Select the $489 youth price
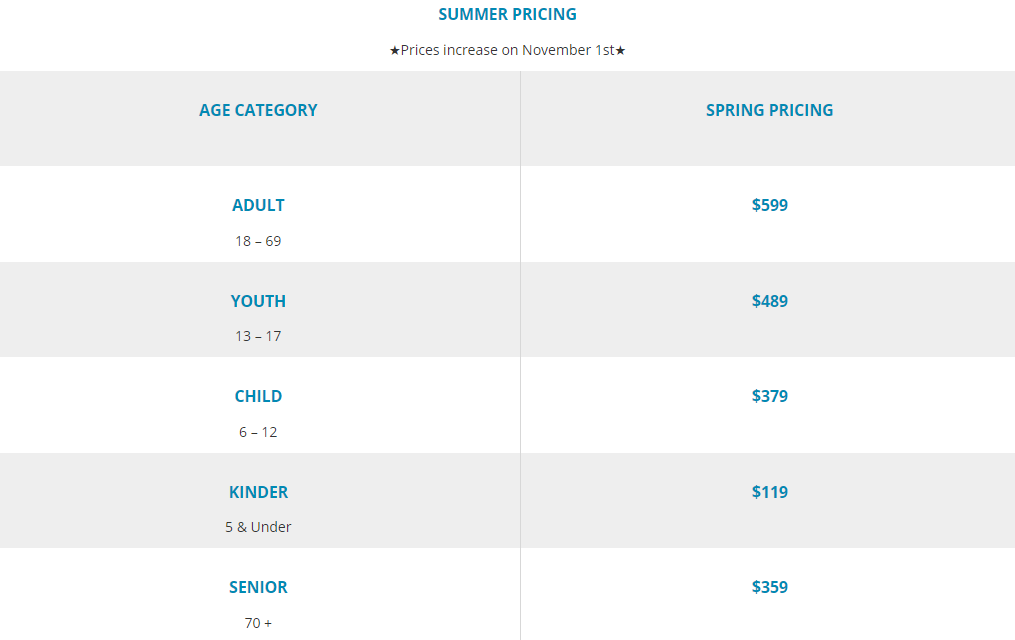This screenshot has height=640, width=1015. pyautogui.click(x=769, y=301)
